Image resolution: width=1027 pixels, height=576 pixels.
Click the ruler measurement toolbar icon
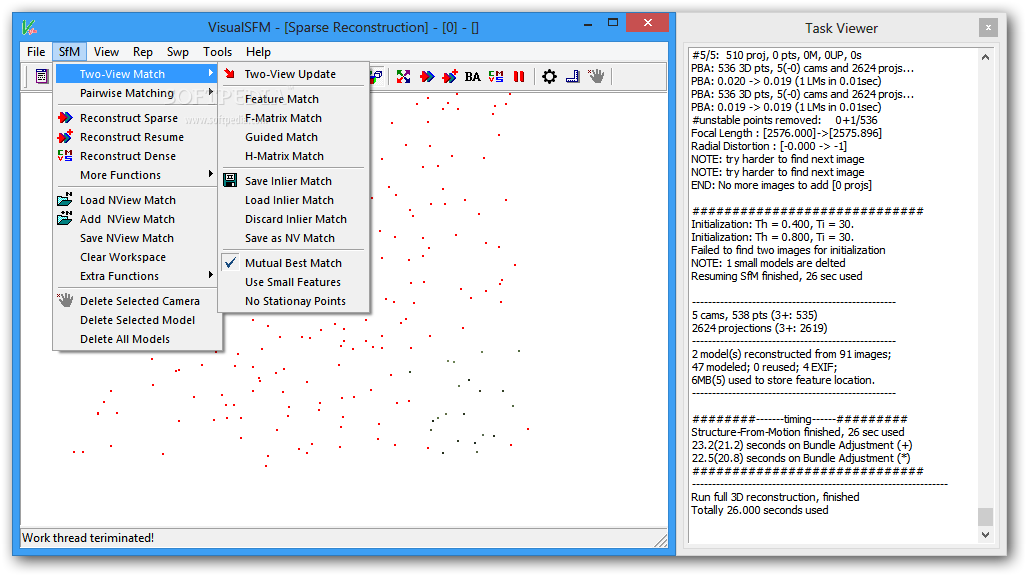tap(572, 77)
